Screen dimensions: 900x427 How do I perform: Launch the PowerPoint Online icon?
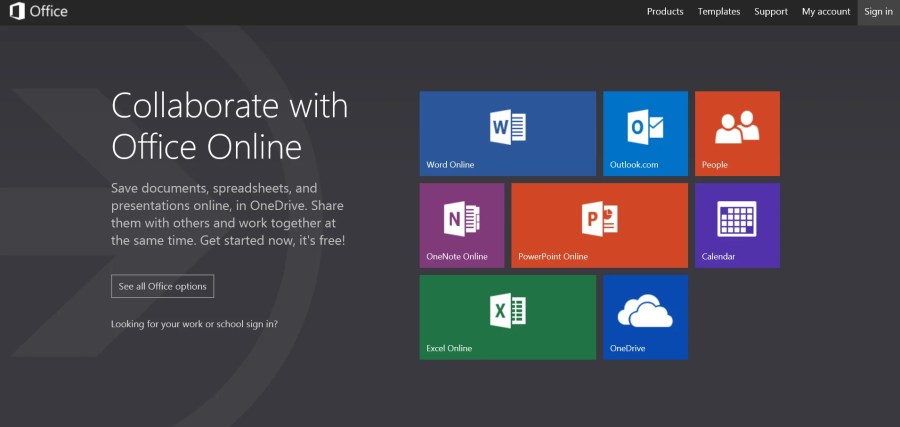(599, 219)
